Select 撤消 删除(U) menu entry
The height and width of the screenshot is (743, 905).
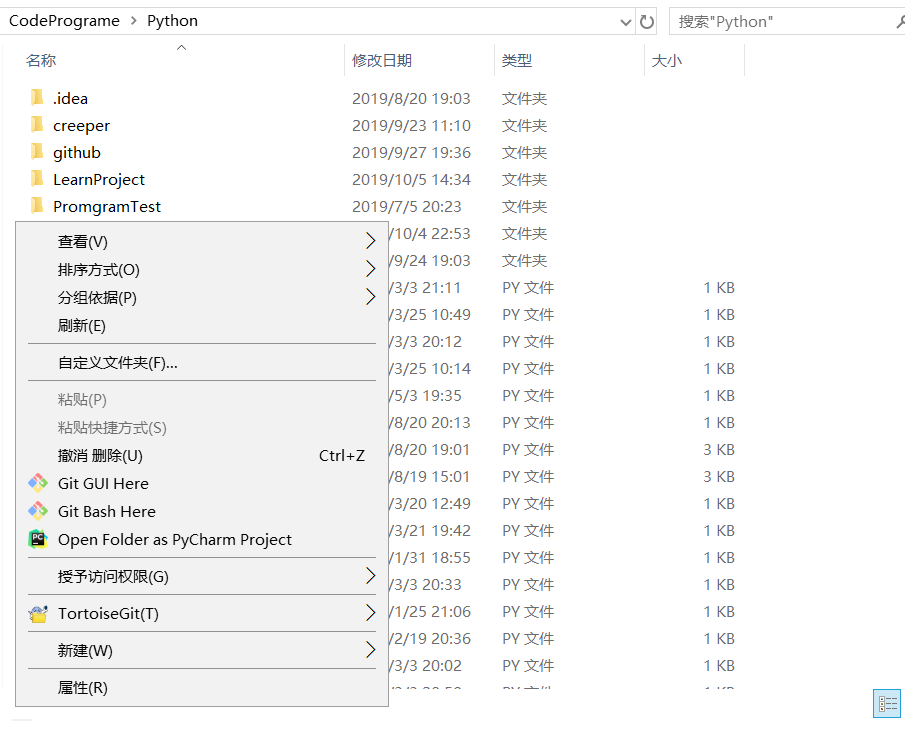click(x=201, y=456)
